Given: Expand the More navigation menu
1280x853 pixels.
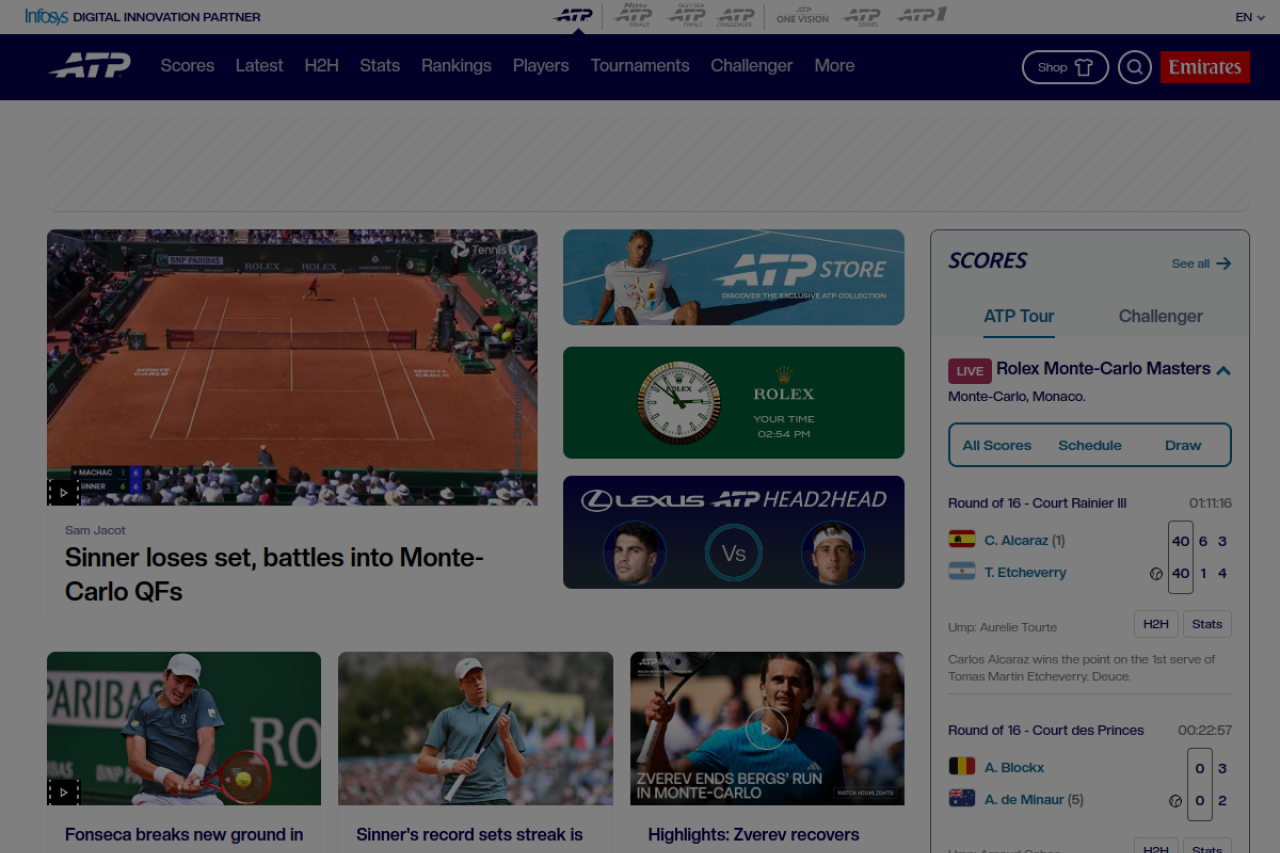Looking at the screenshot, I should point(834,66).
